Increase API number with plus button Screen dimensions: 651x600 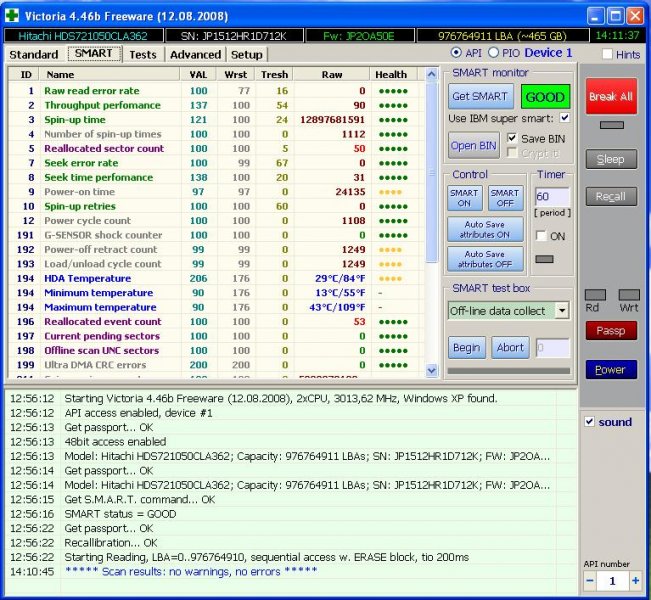point(634,580)
